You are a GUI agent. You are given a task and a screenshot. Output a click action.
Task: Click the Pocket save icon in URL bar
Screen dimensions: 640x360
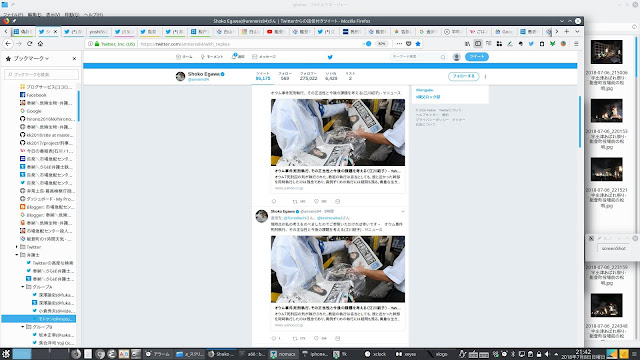(409, 44)
